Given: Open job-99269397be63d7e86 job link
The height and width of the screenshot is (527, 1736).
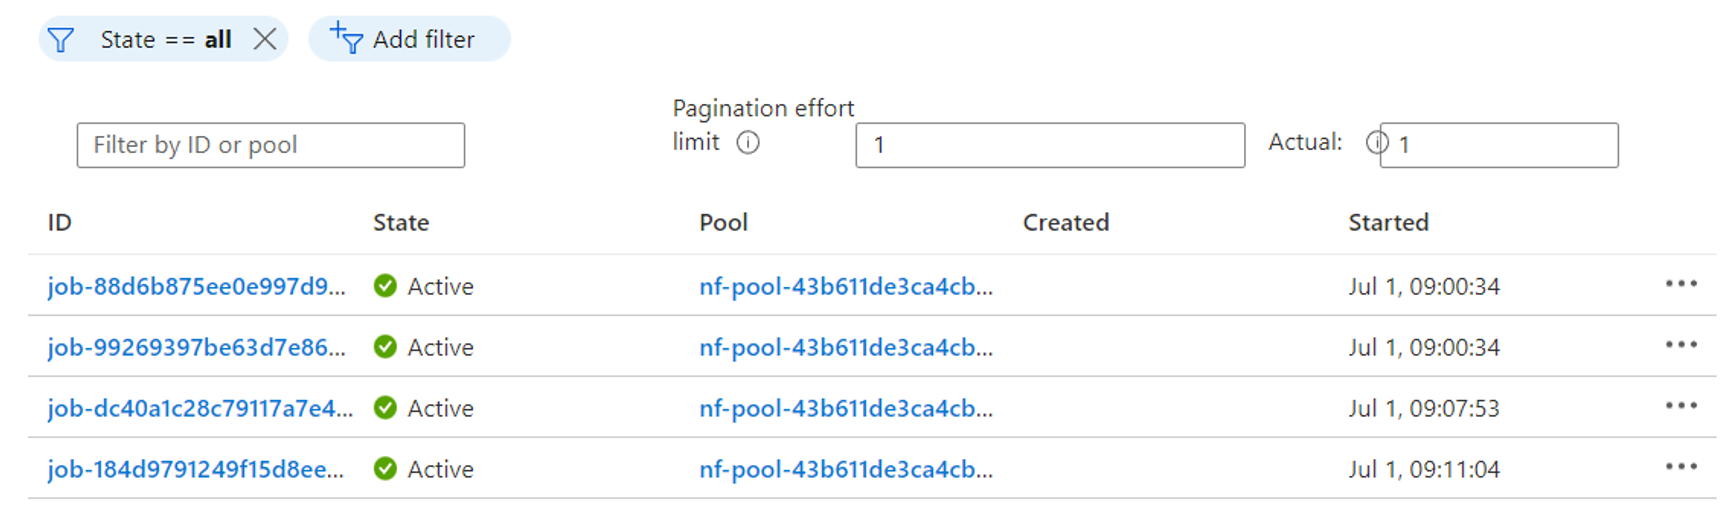Looking at the screenshot, I should click(x=196, y=347).
